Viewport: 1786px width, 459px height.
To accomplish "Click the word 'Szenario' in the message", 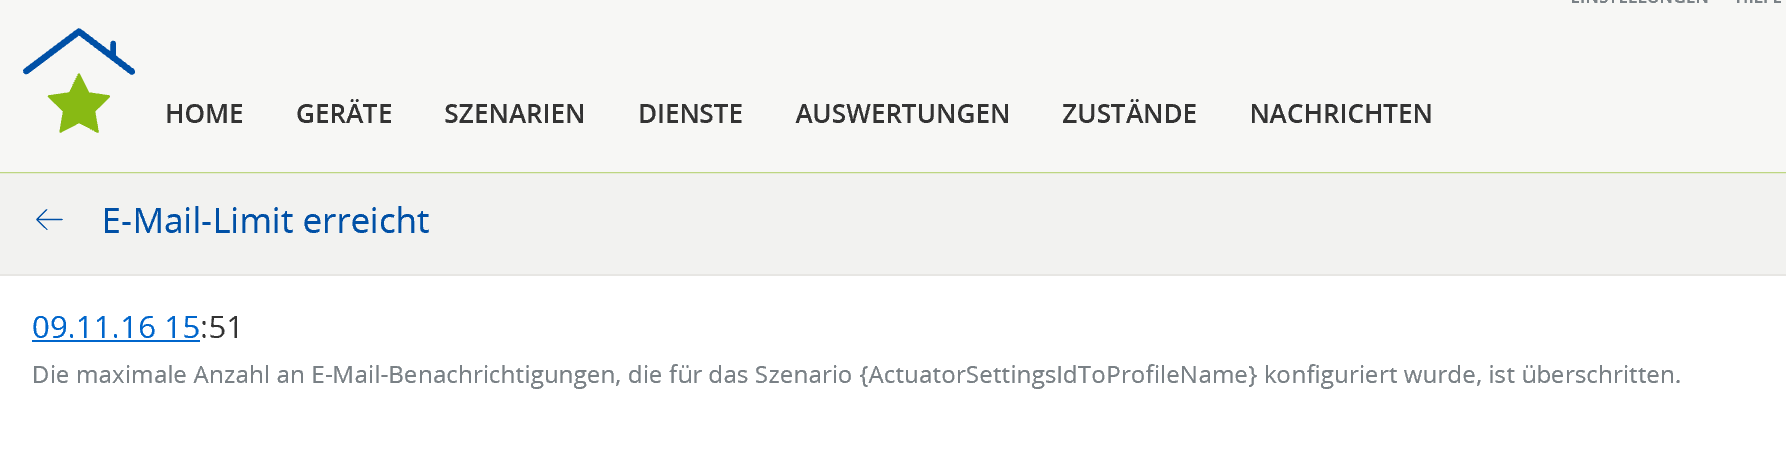I will click(x=802, y=375).
